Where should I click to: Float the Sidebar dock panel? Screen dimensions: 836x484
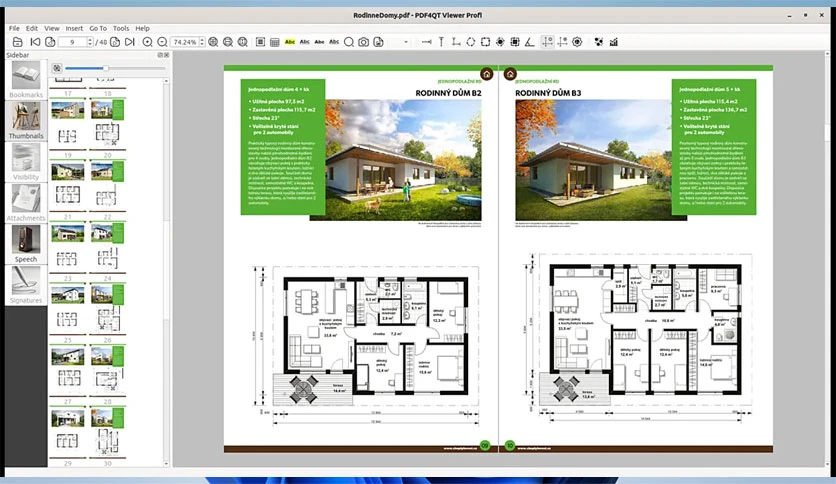pos(160,55)
